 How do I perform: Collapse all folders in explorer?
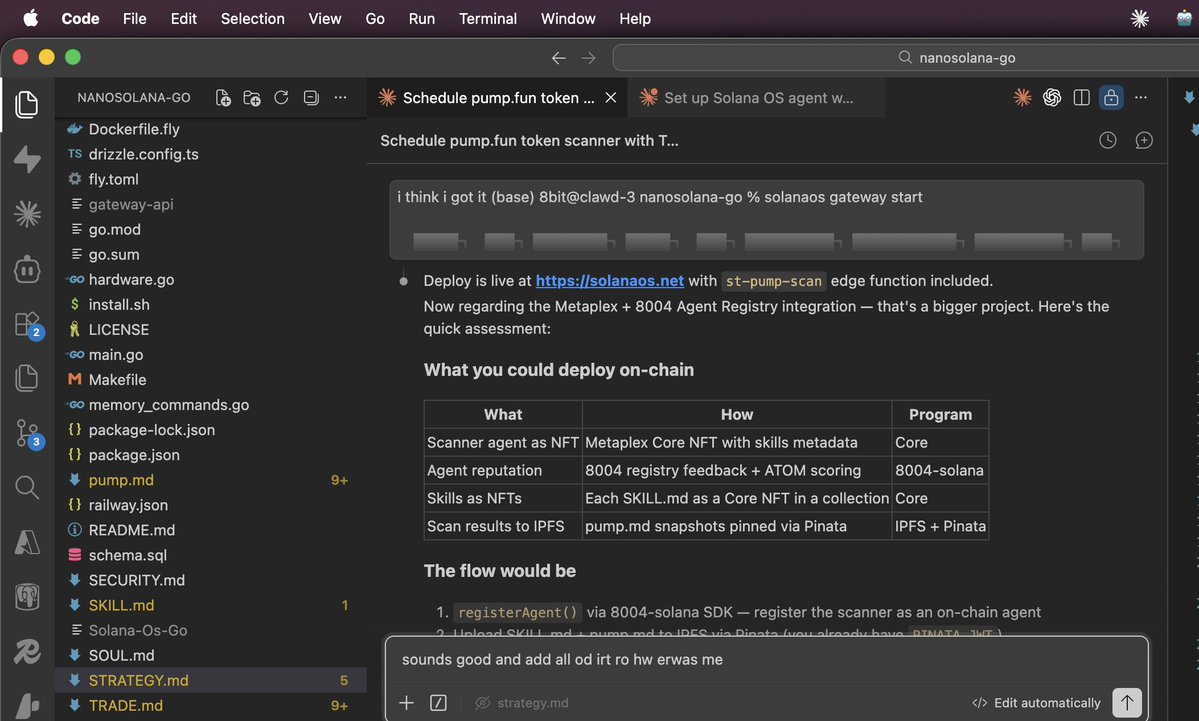[x=310, y=98]
